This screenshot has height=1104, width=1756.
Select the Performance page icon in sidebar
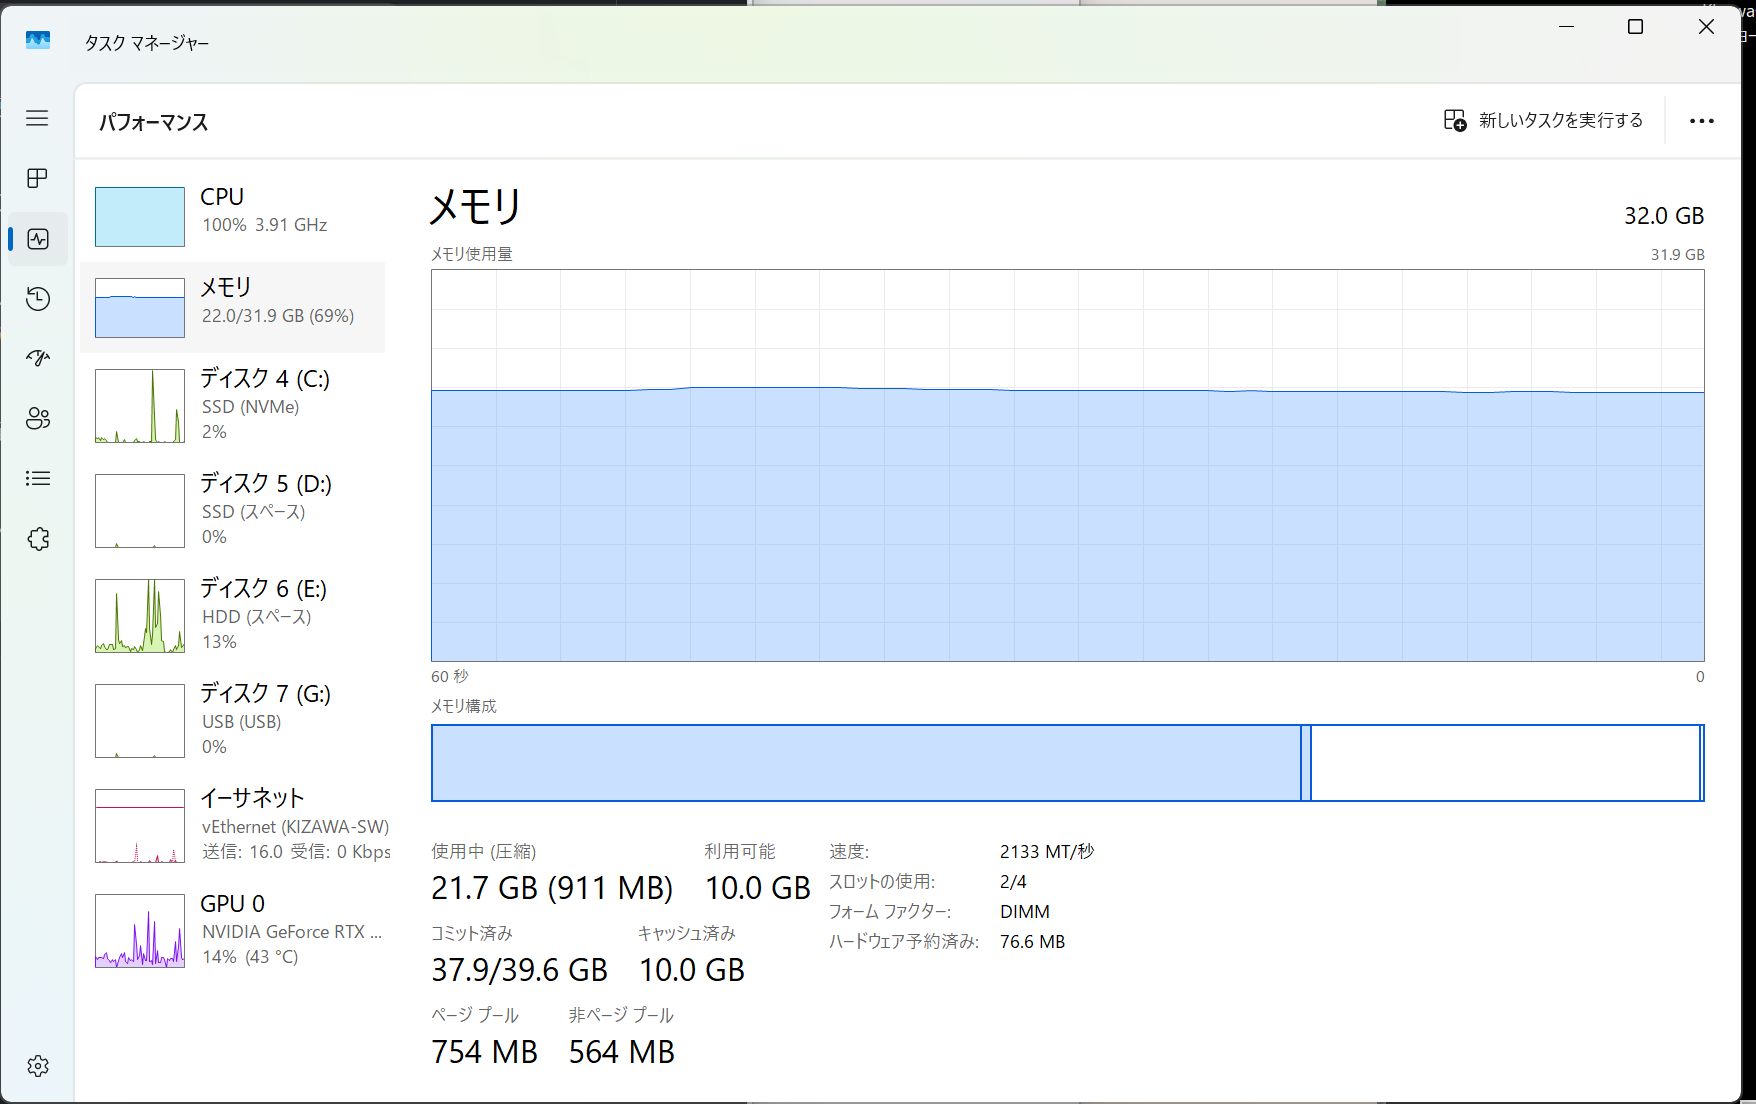coord(38,239)
